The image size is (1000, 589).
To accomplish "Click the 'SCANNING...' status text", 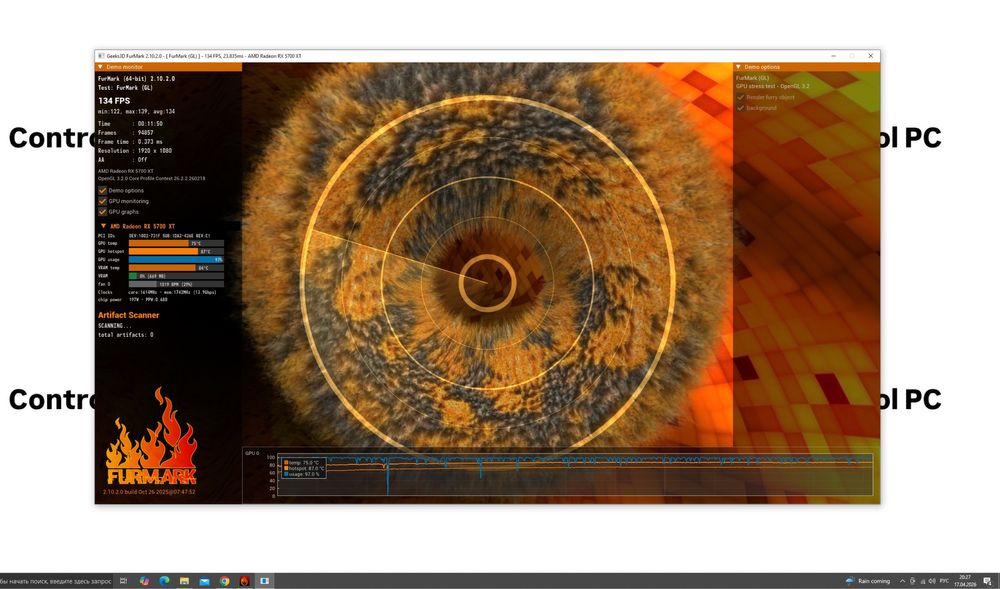I will pyautogui.click(x=115, y=326).
